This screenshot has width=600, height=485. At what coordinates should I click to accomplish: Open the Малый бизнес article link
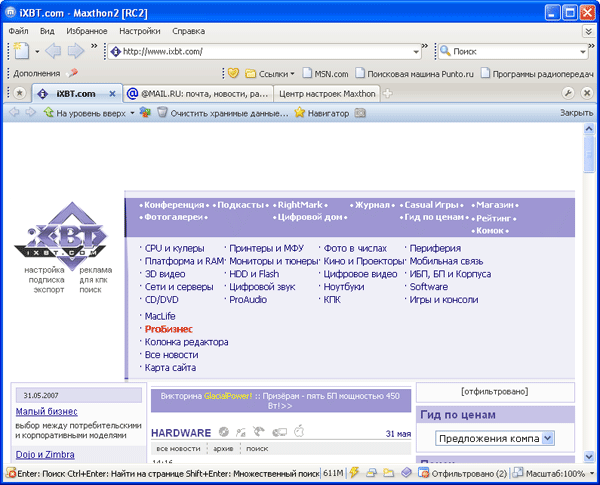click(x=47, y=412)
